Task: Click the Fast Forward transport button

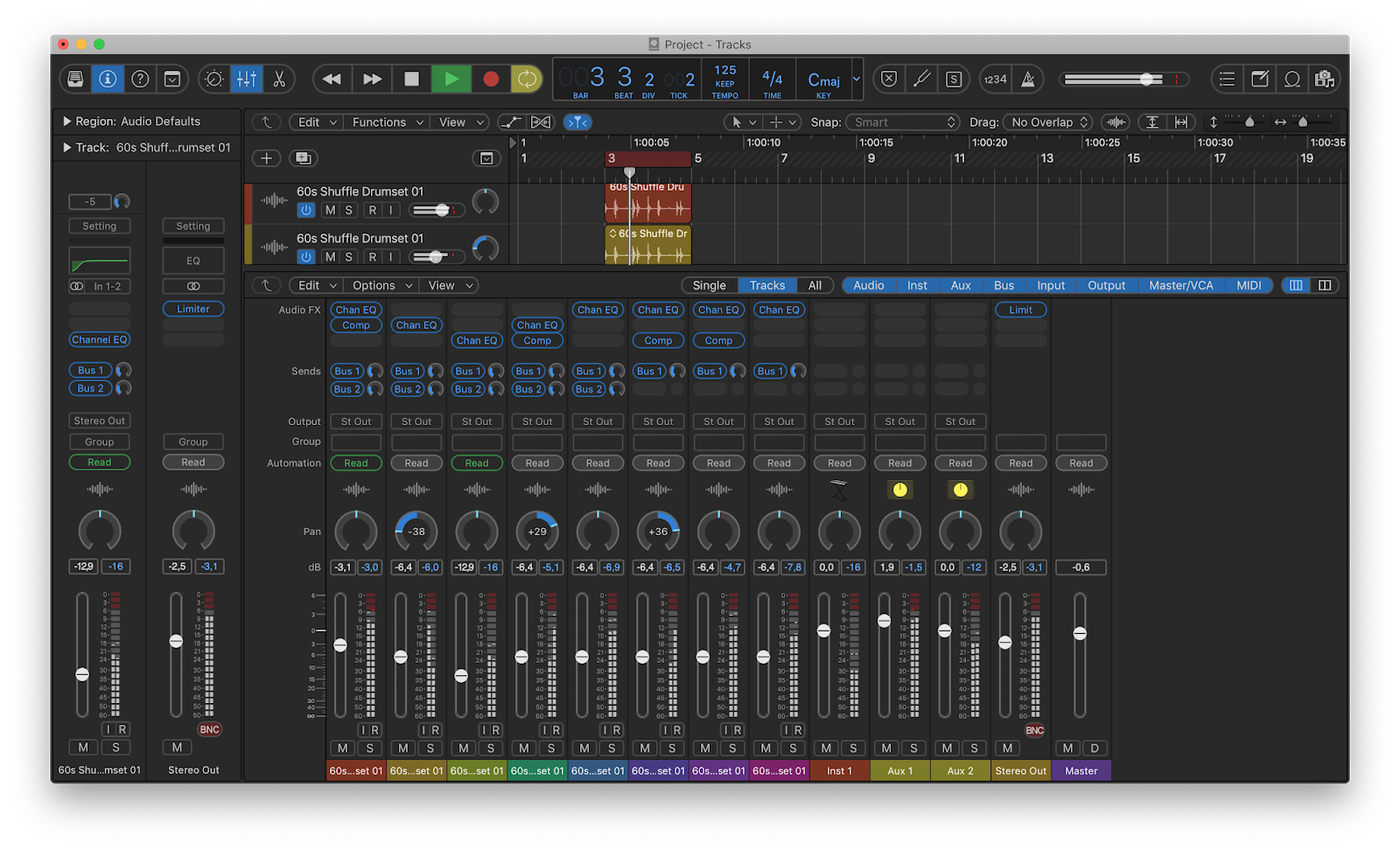Action: (372, 78)
